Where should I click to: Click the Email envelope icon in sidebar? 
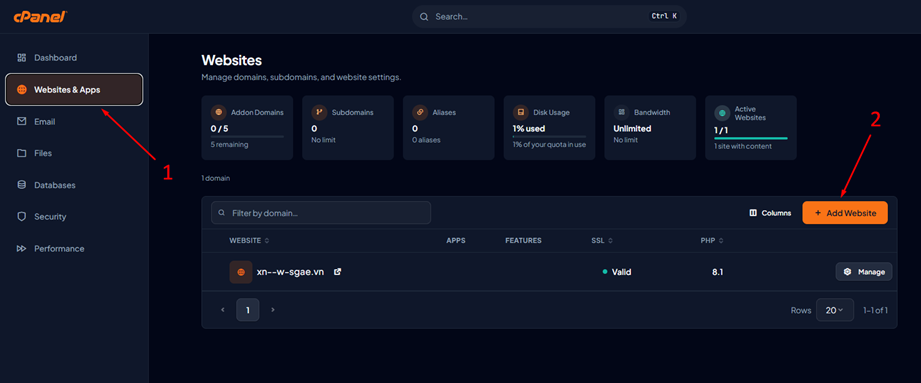coord(22,121)
